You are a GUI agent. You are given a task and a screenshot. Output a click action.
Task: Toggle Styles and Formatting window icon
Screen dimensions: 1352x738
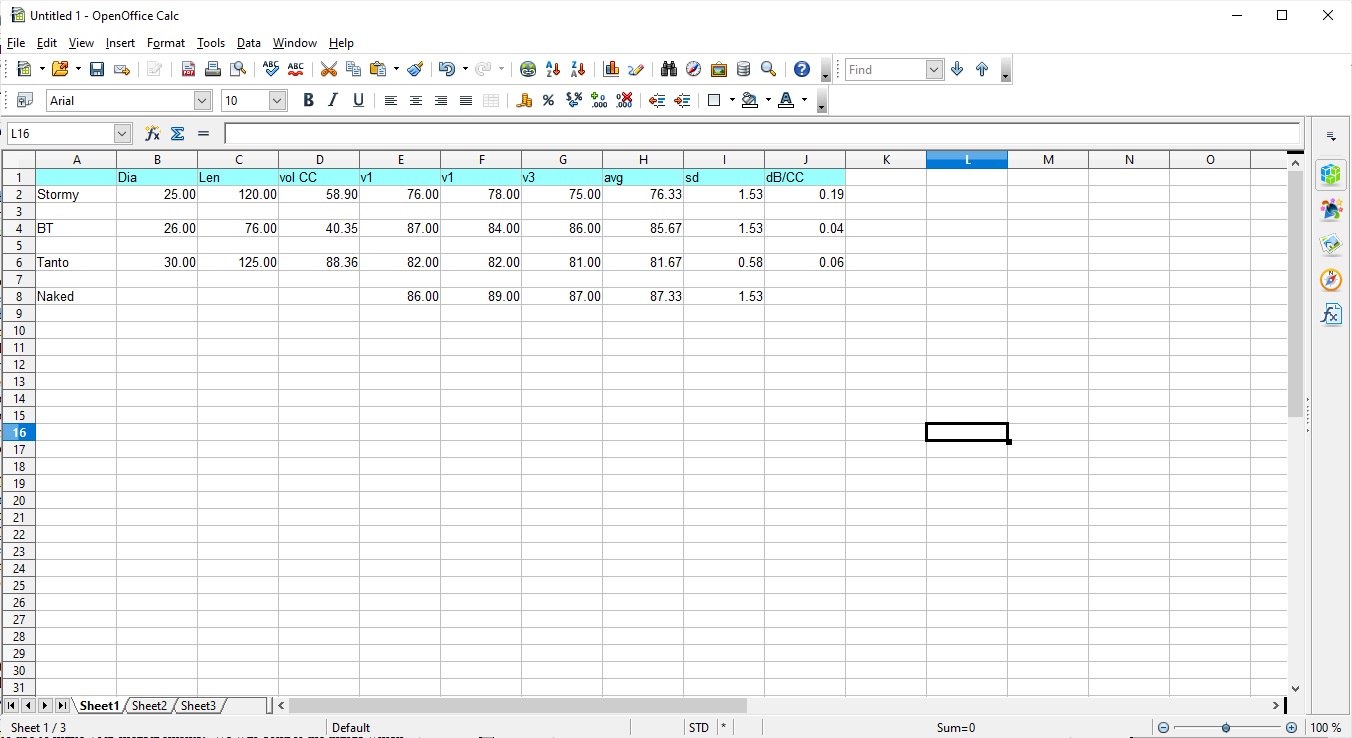26,100
